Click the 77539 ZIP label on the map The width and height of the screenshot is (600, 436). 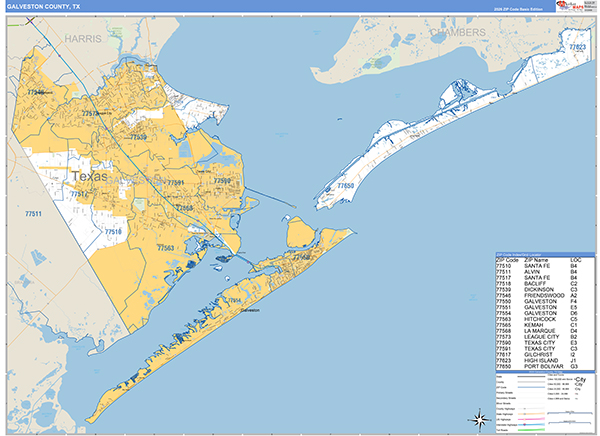[138, 137]
